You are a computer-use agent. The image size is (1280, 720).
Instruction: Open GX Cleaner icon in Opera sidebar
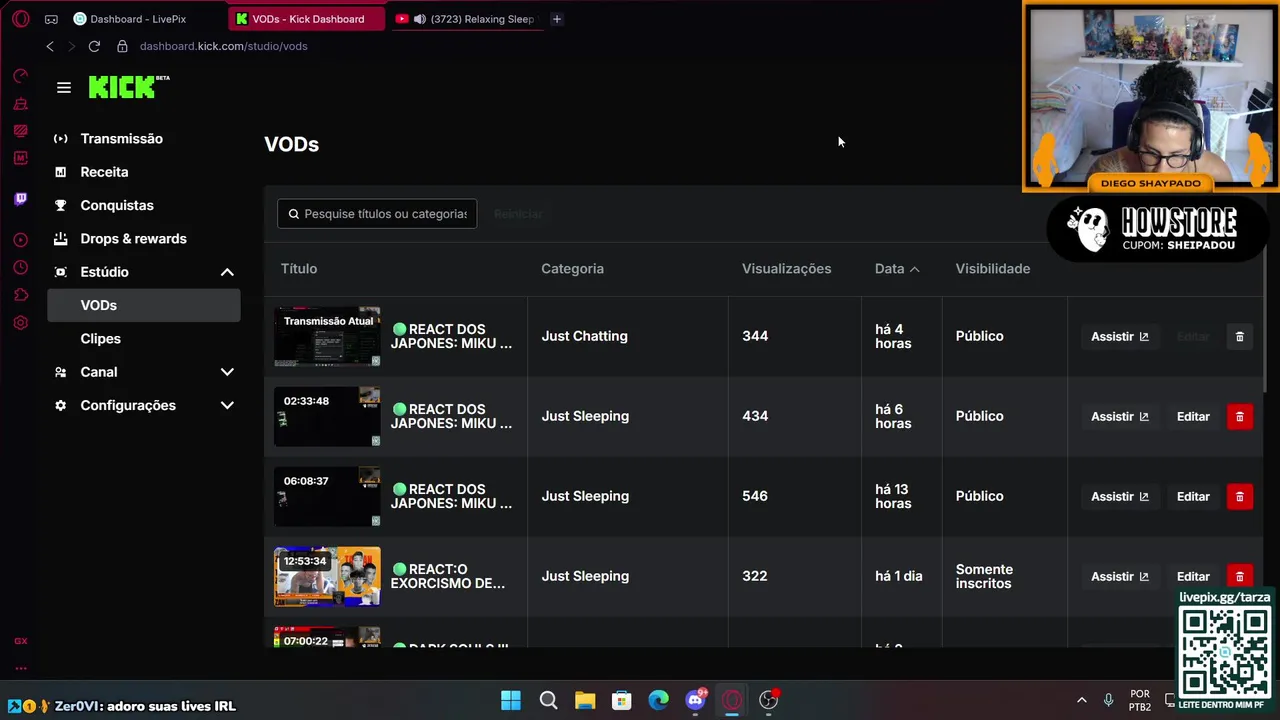pos(20,104)
